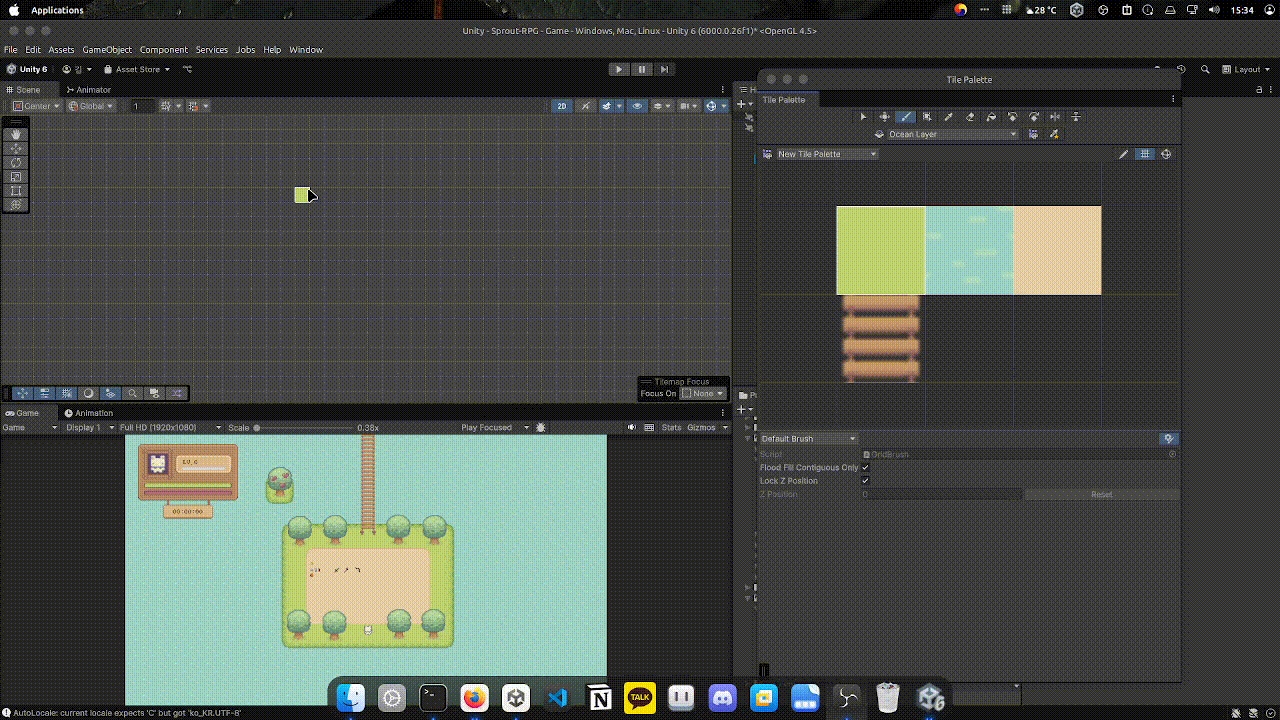Select the Paintbrush tool in Tile Palette
The image size is (1280, 720).
[906, 117]
